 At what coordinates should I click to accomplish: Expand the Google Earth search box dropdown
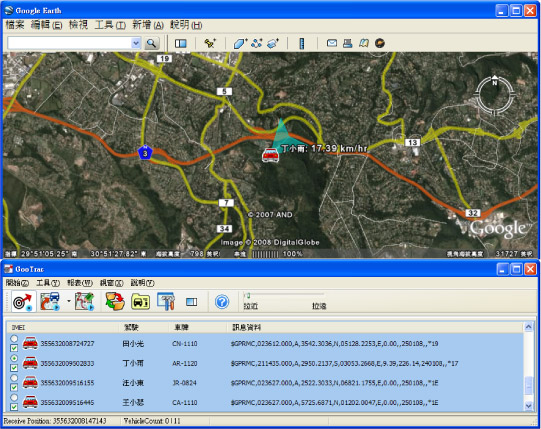coord(136,43)
